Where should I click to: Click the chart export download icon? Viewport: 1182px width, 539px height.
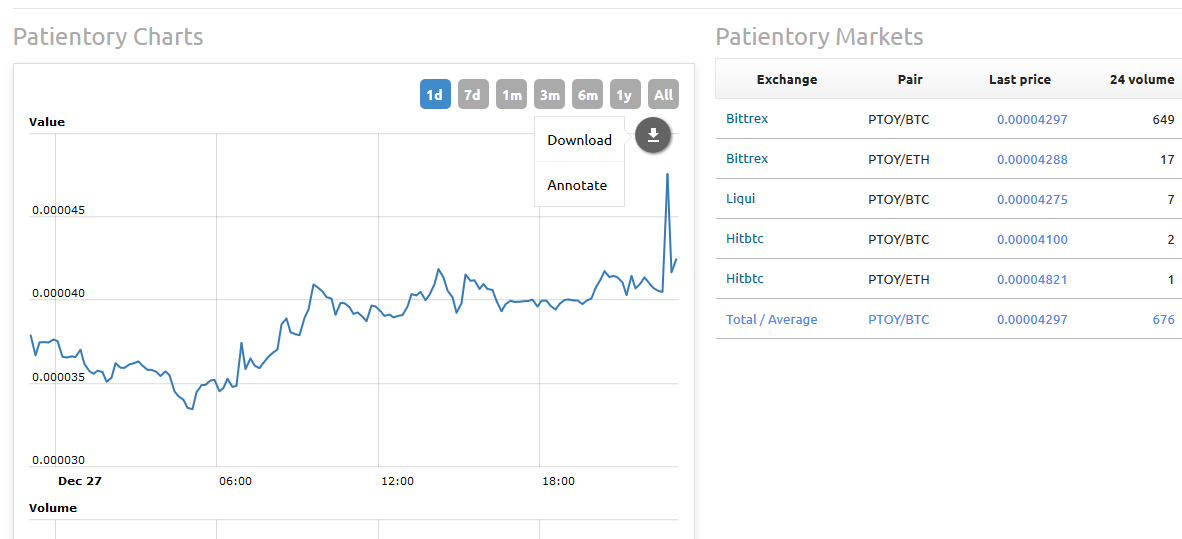[x=654, y=136]
